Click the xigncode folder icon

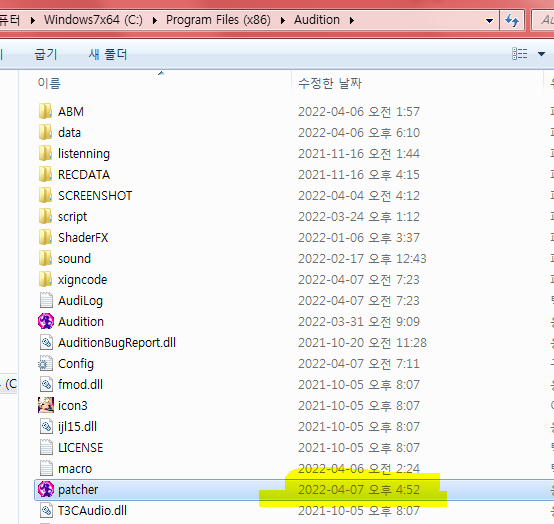[46, 279]
